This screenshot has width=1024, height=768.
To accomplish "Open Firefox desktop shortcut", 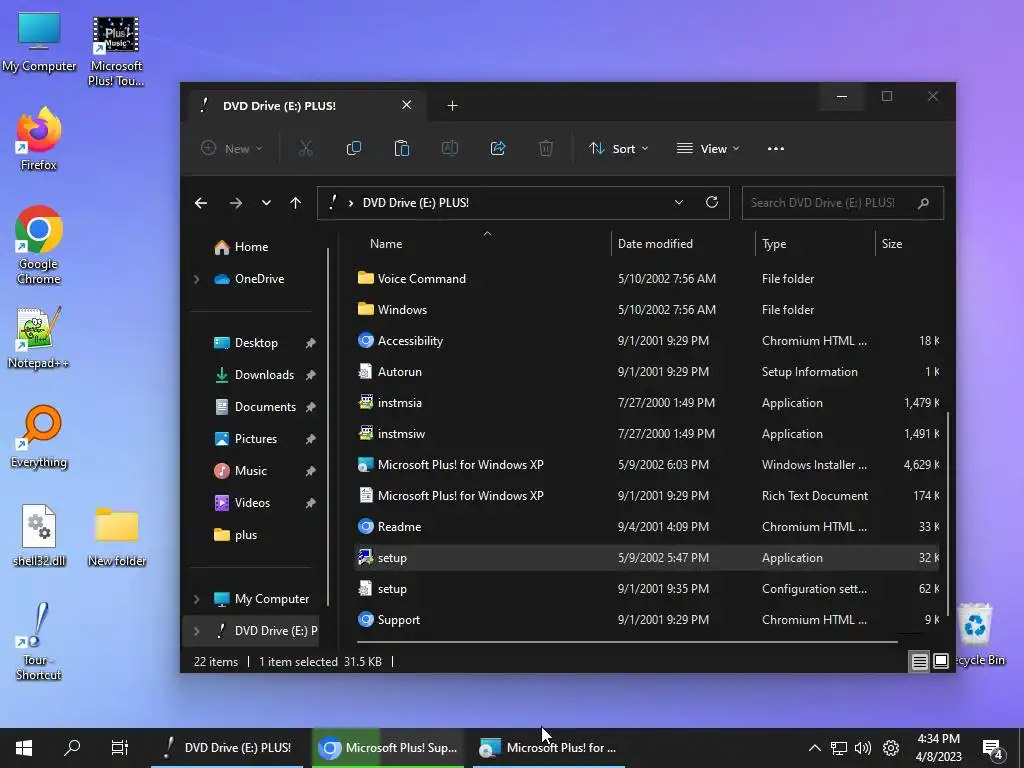I will (39, 138).
